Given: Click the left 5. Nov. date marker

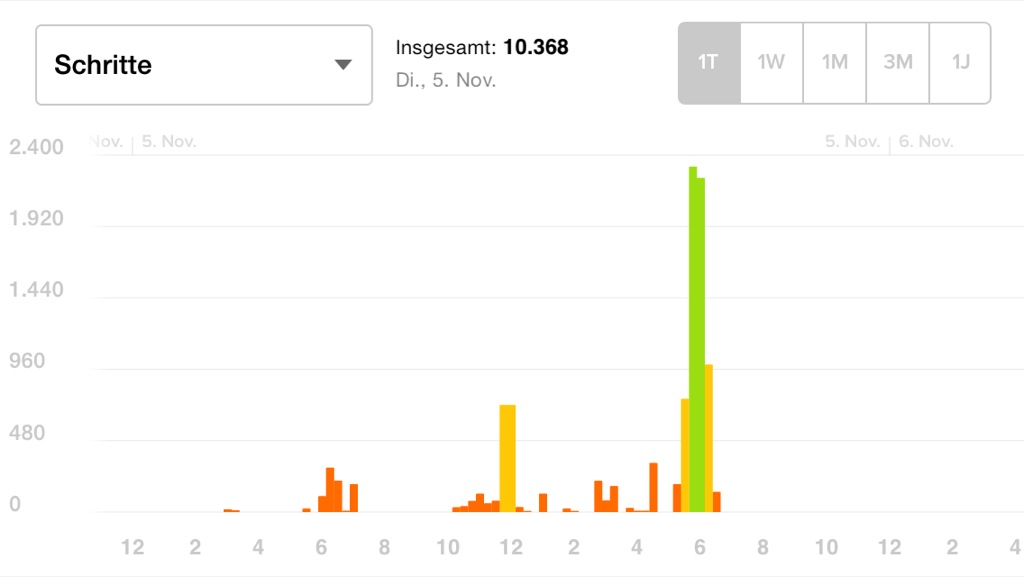Looking at the screenshot, I should coord(169,142).
